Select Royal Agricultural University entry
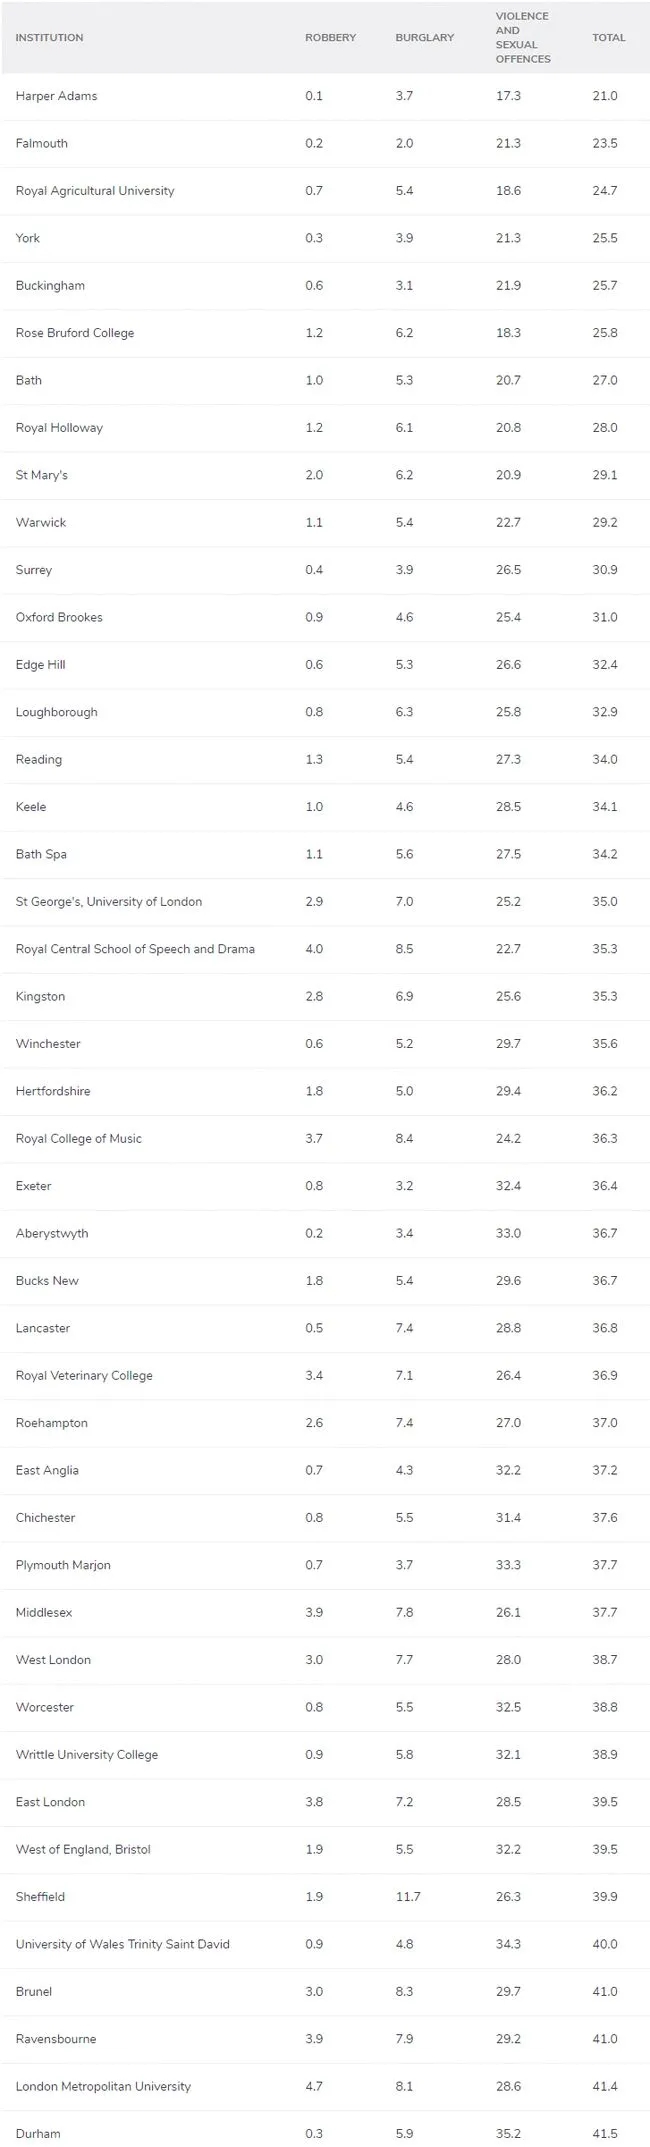 (95, 191)
